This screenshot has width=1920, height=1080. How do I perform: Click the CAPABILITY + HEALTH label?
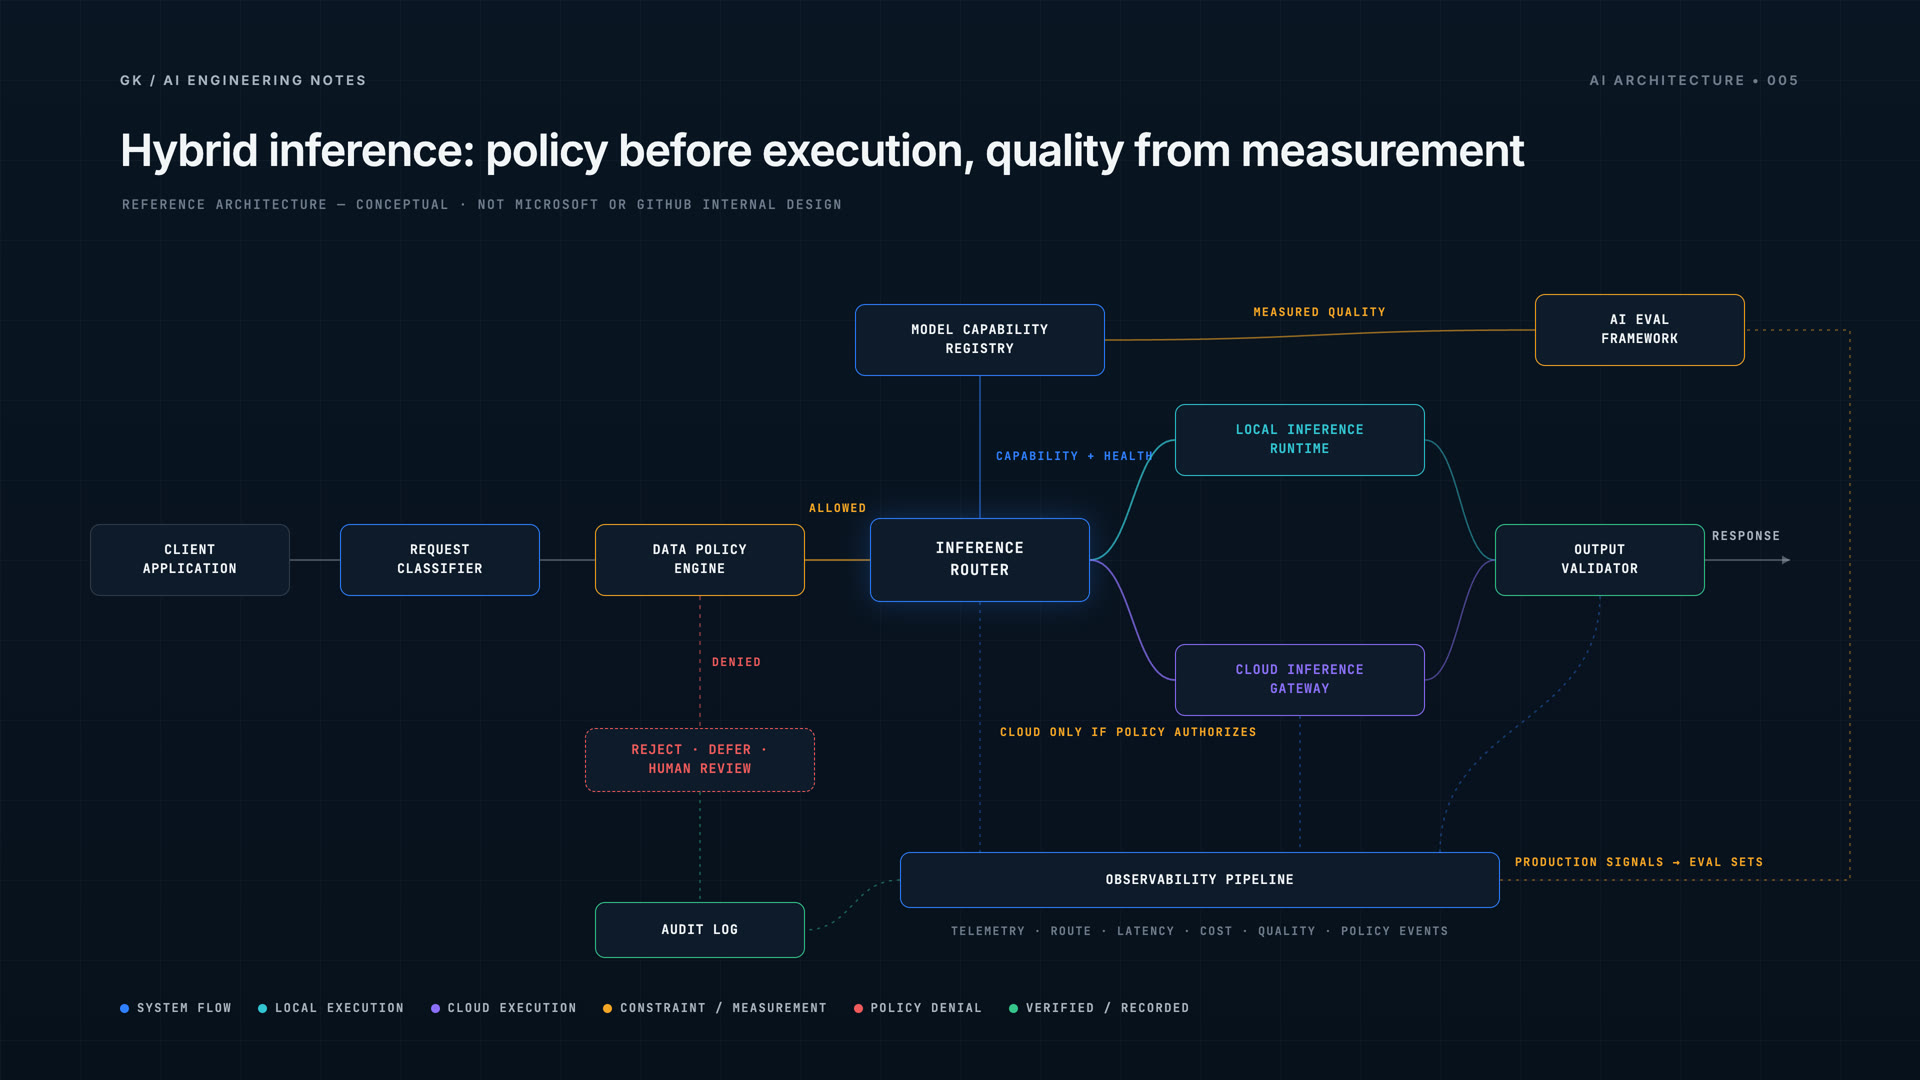click(1074, 456)
